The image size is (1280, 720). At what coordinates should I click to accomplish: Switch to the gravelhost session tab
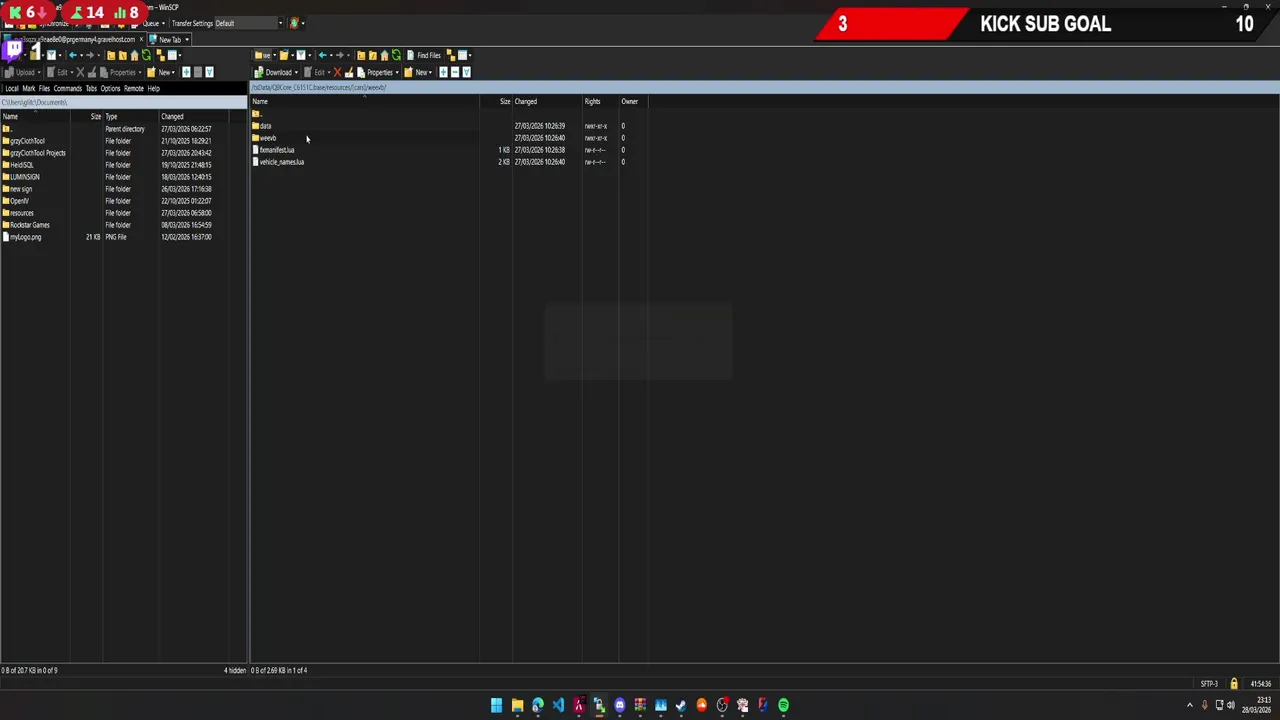coord(75,39)
